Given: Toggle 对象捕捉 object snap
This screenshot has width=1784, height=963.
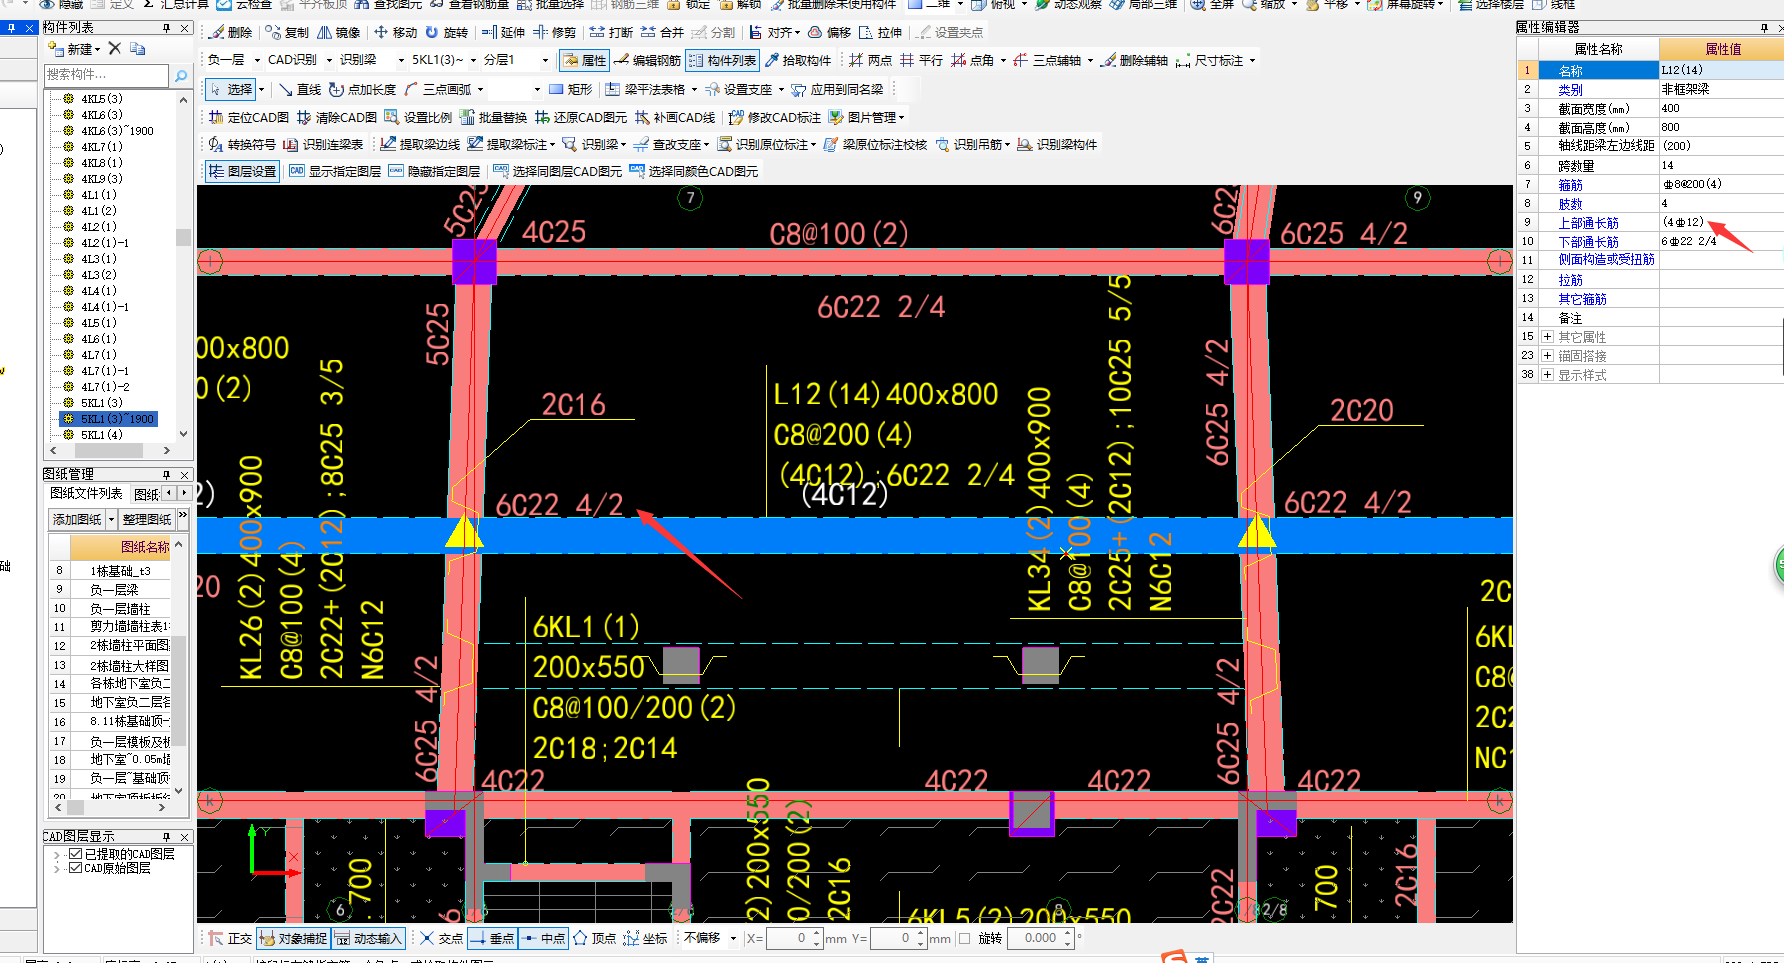Looking at the screenshot, I should (x=293, y=938).
